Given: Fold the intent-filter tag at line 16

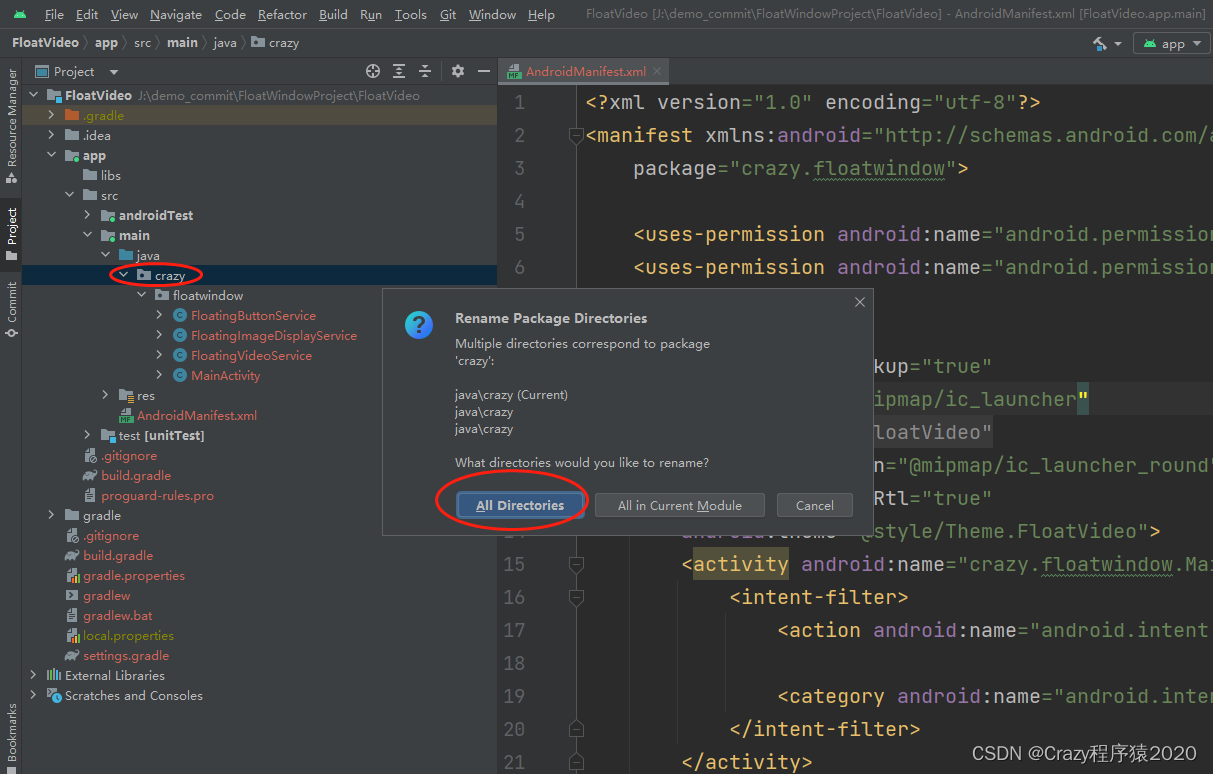Looking at the screenshot, I should [575, 597].
